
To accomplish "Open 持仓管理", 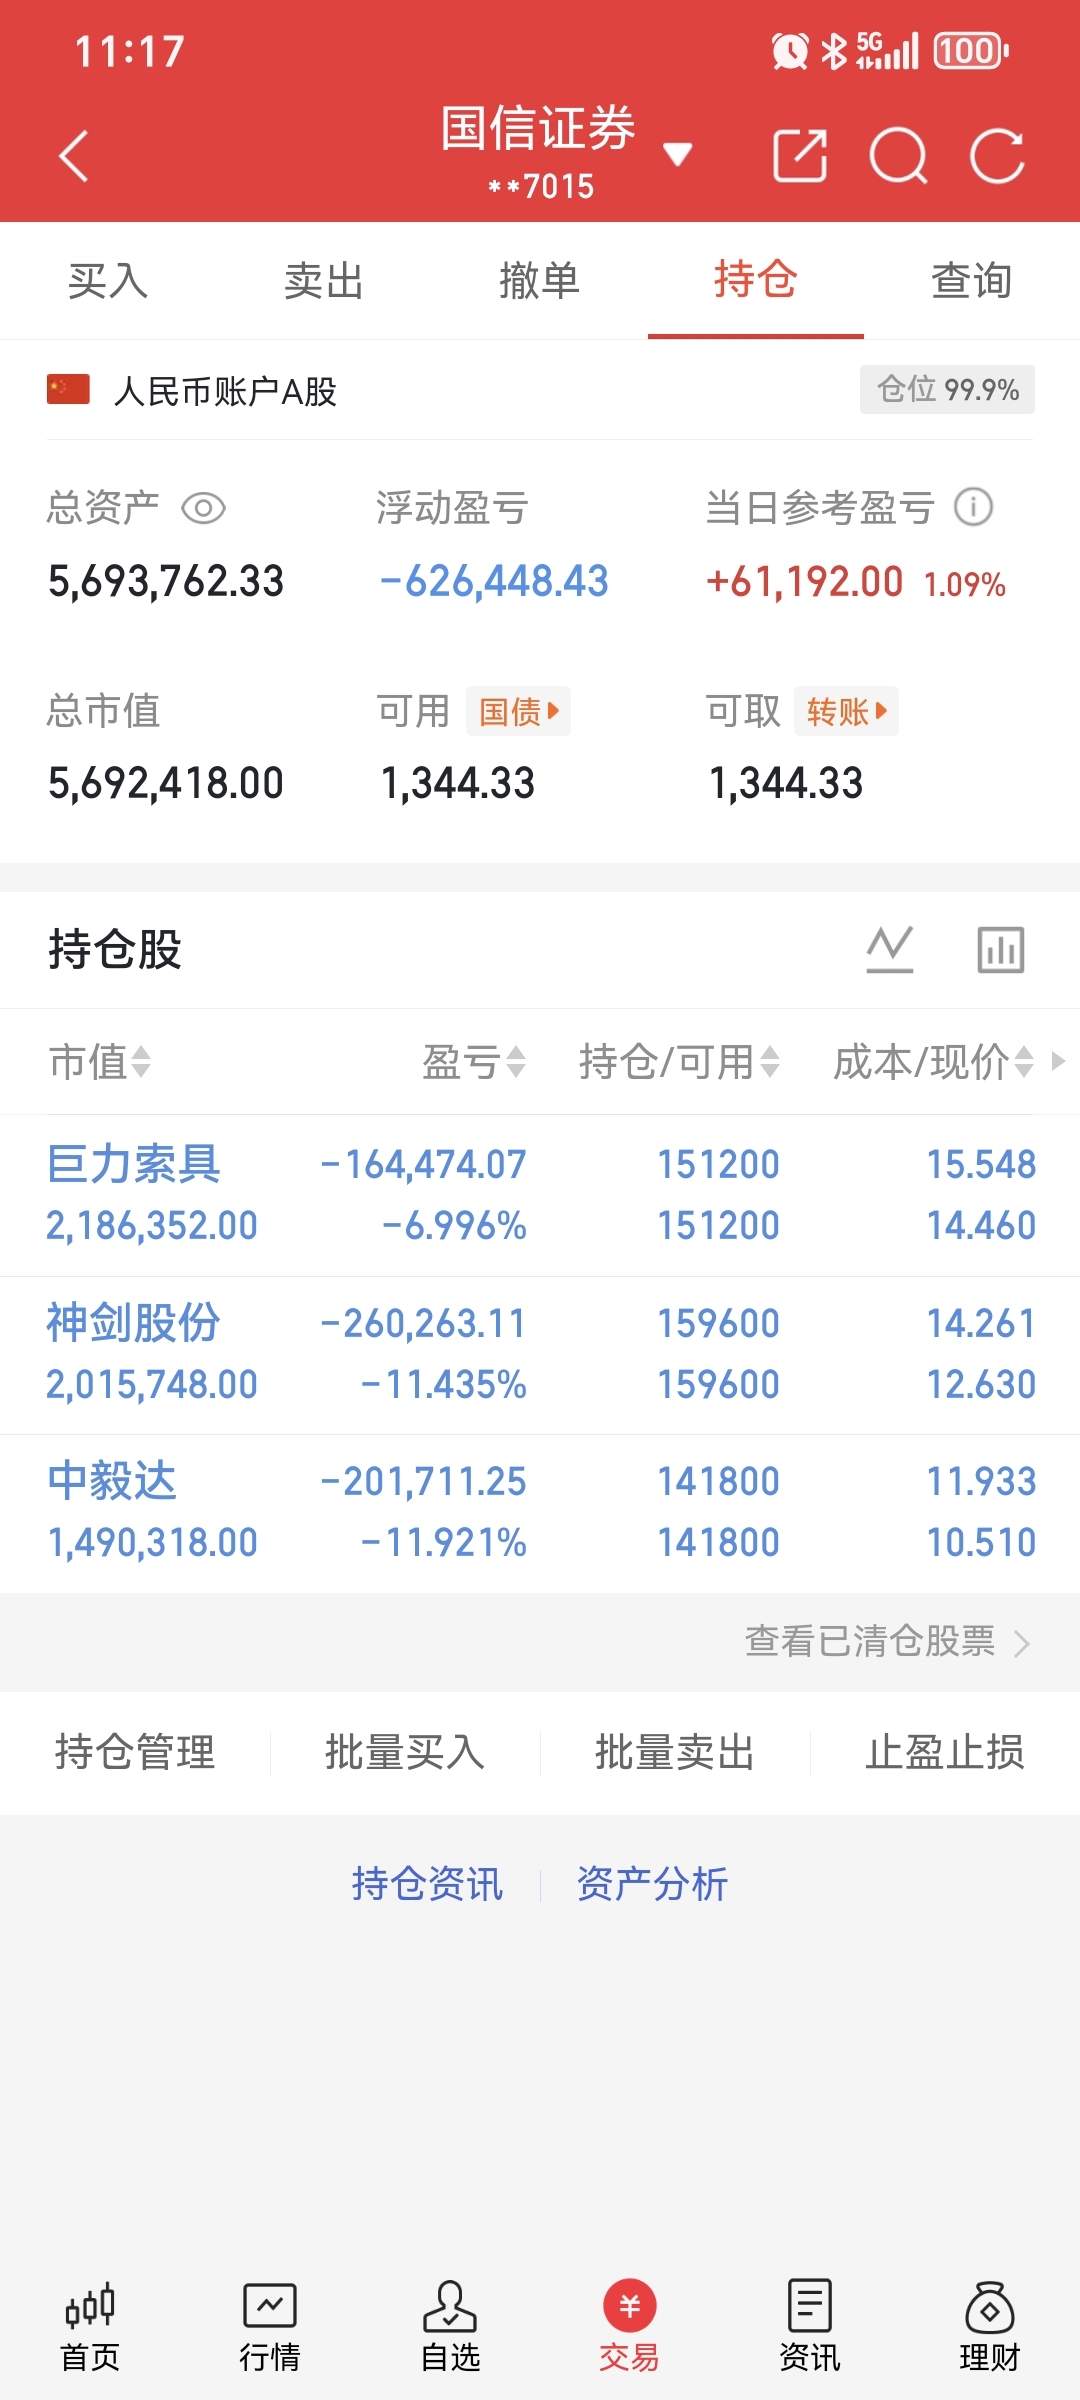I will 135,1753.
